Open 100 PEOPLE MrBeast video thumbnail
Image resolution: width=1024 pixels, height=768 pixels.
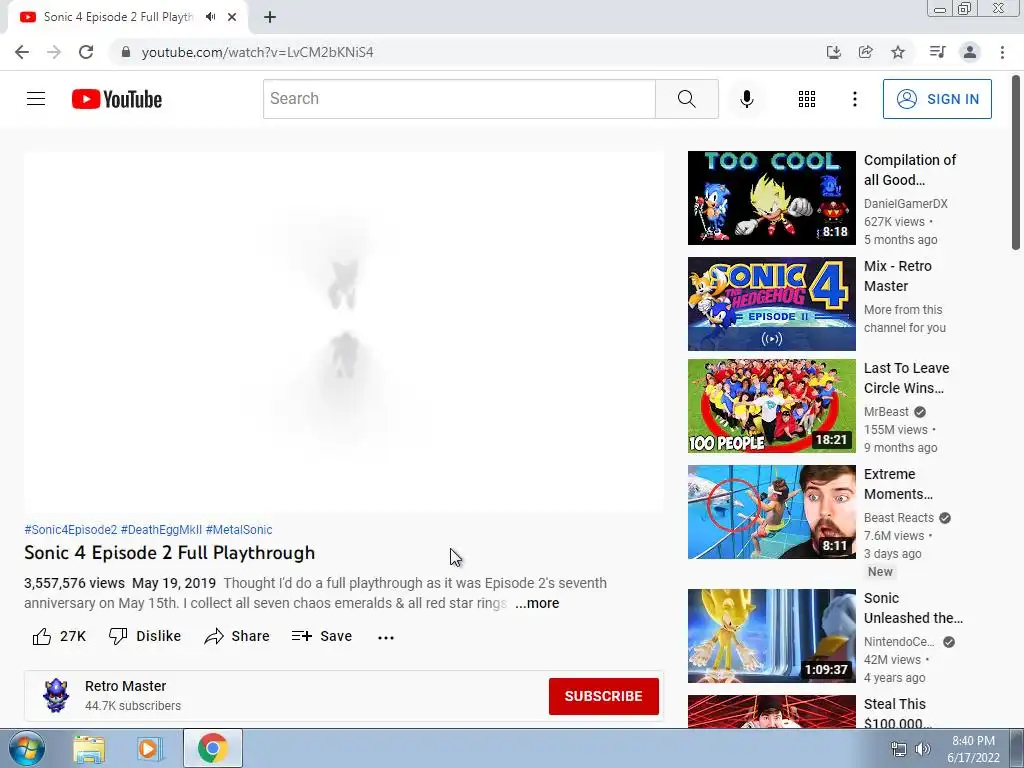click(771, 406)
